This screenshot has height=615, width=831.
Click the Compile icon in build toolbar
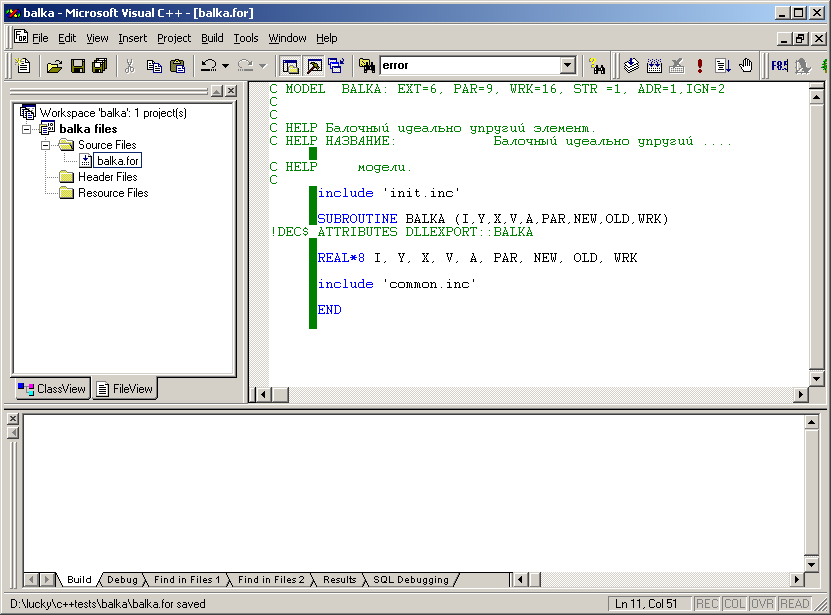coord(632,66)
